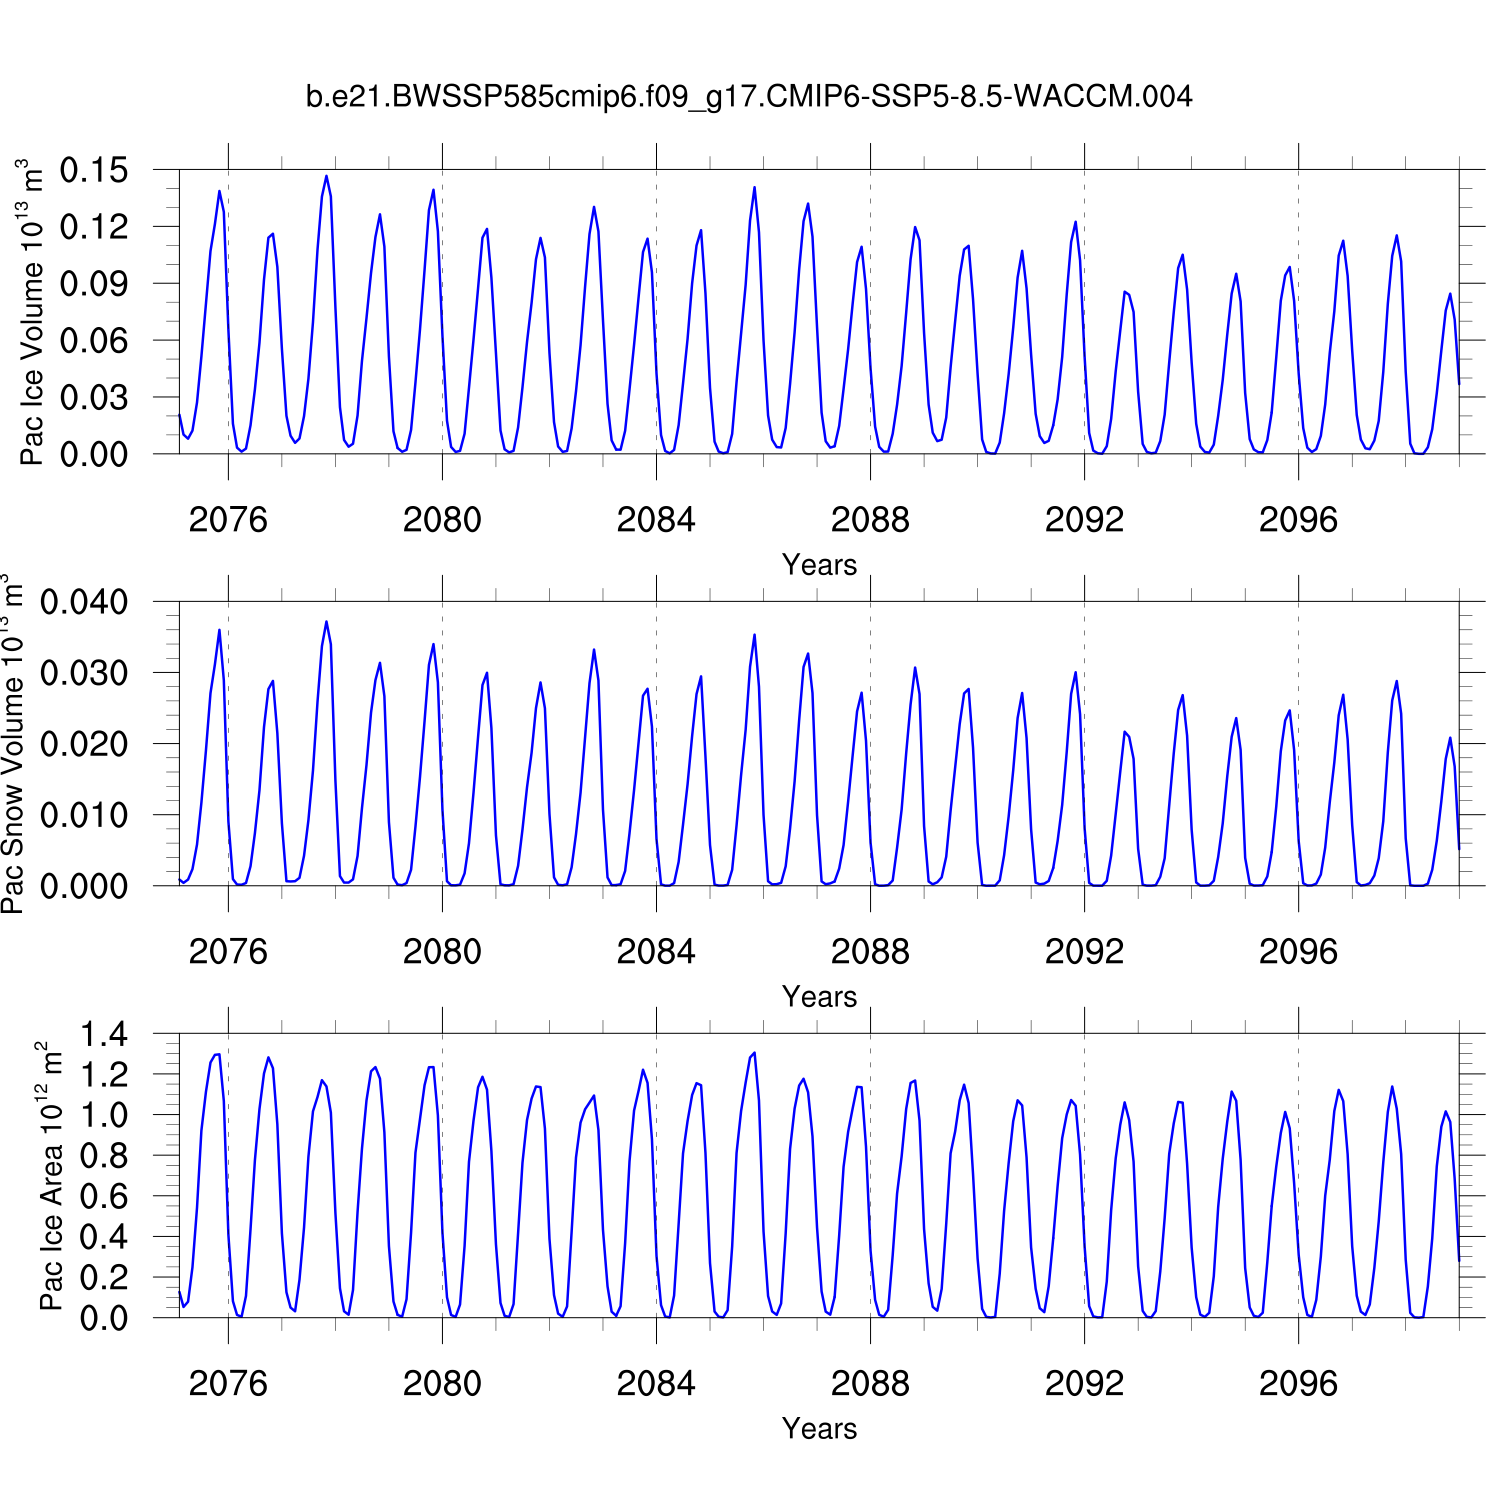Click the Pac Ice Volume y-axis label

(x=32, y=312)
